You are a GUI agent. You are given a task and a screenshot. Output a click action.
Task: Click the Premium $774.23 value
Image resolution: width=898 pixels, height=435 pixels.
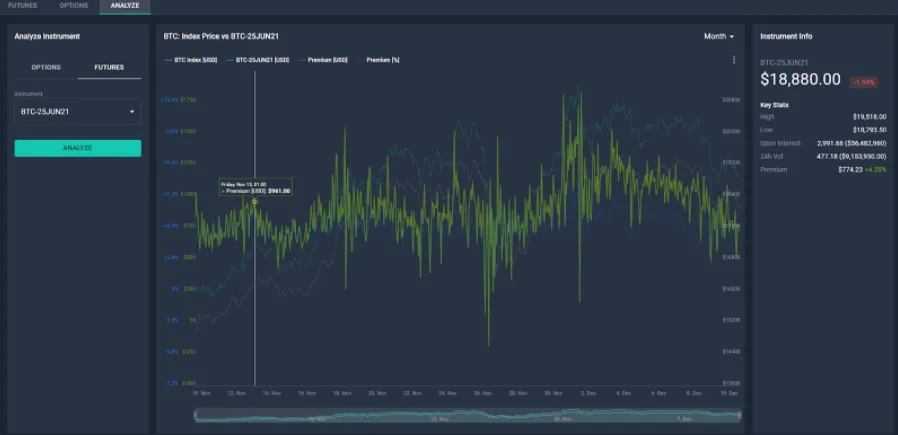(x=849, y=169)
